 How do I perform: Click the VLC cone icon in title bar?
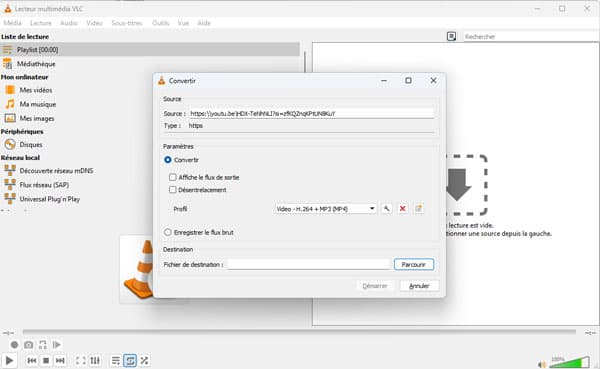click(x=8, y=8)
